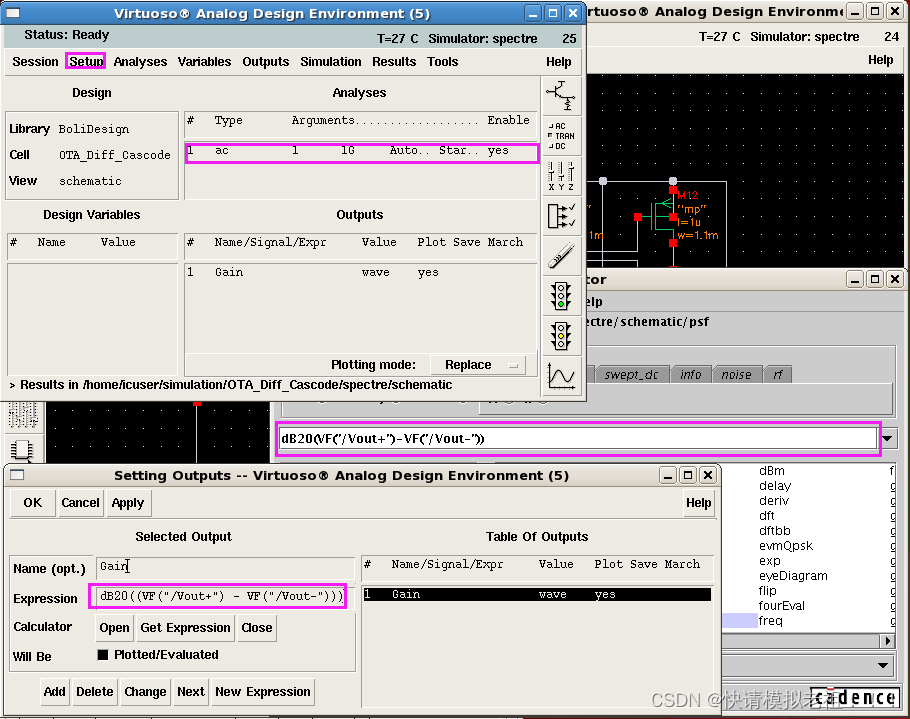
Task: Select flip in function list
Action: point(767,591)
